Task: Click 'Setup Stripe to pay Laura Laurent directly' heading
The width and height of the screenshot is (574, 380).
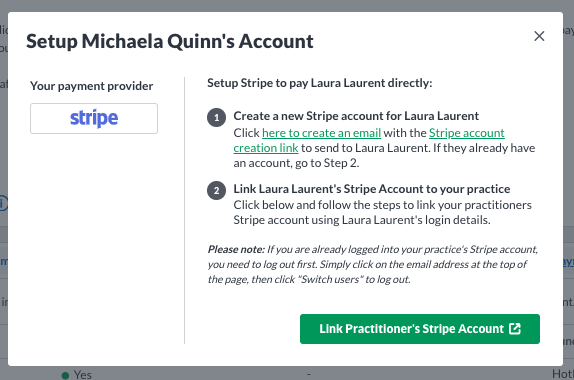Action: pyautogui.click(x=320, y=83)
